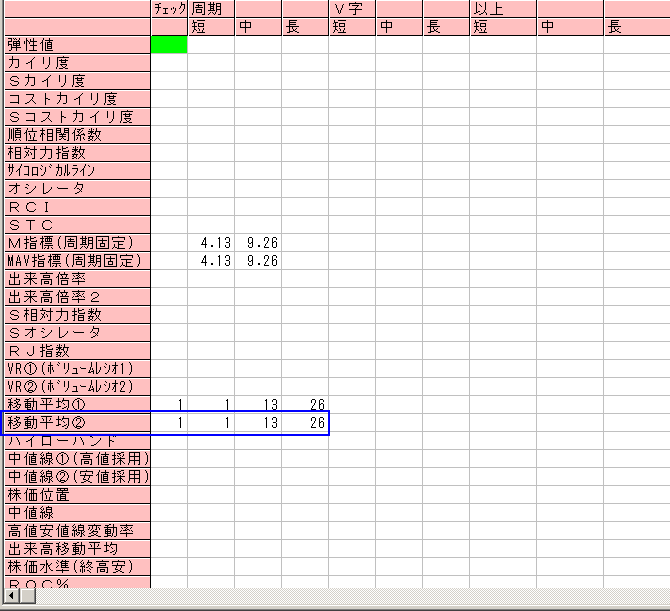The height and width of the screenshot is (611, 670).
Task: Select the Sカイリ度 row label
Action: point(77,81)
